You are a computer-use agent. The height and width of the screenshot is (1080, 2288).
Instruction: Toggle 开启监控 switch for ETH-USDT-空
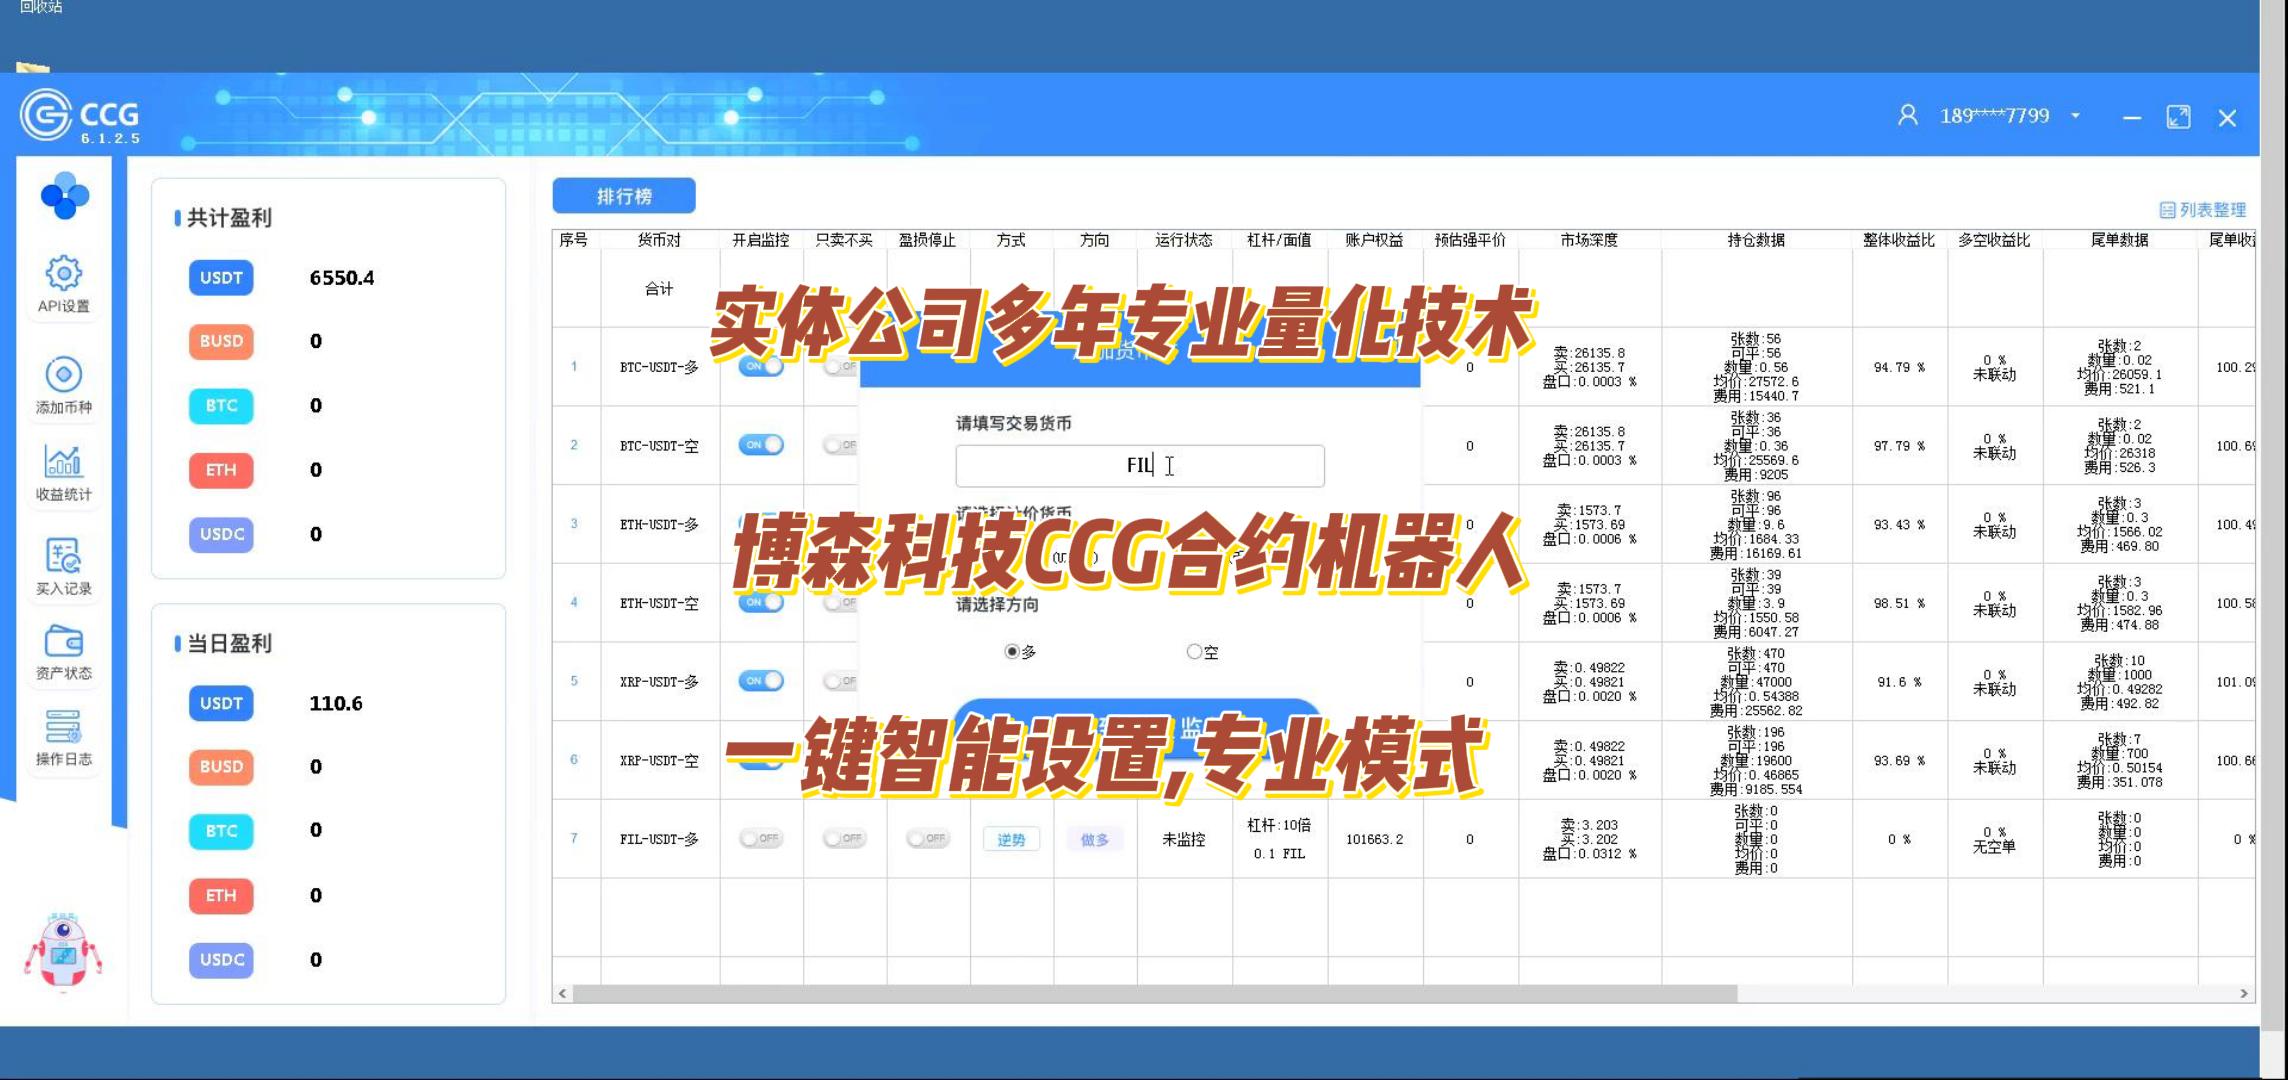click(760, 602)
